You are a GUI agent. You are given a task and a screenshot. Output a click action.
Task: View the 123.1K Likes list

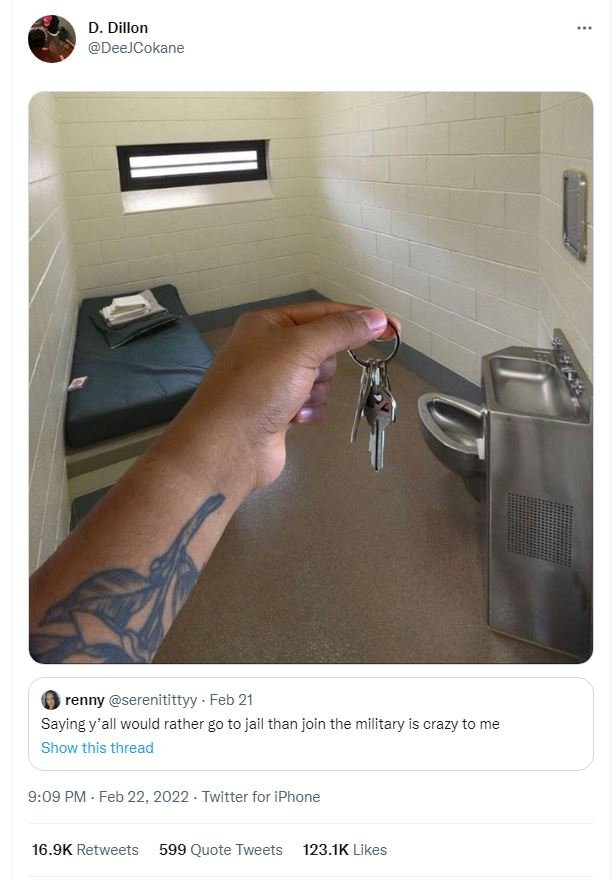click(x=345, y=850)
